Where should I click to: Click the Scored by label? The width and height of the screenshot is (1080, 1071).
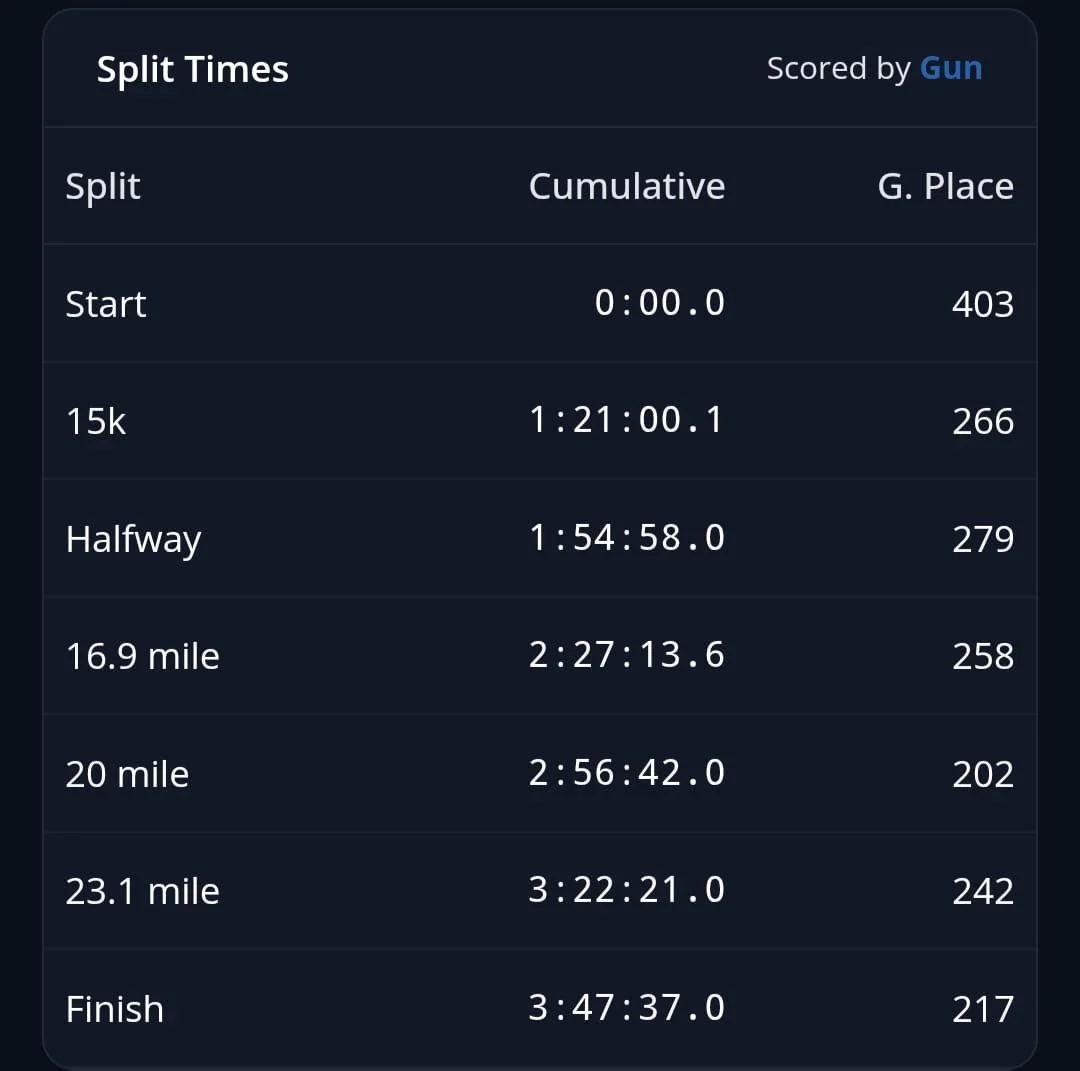(838, 69)
